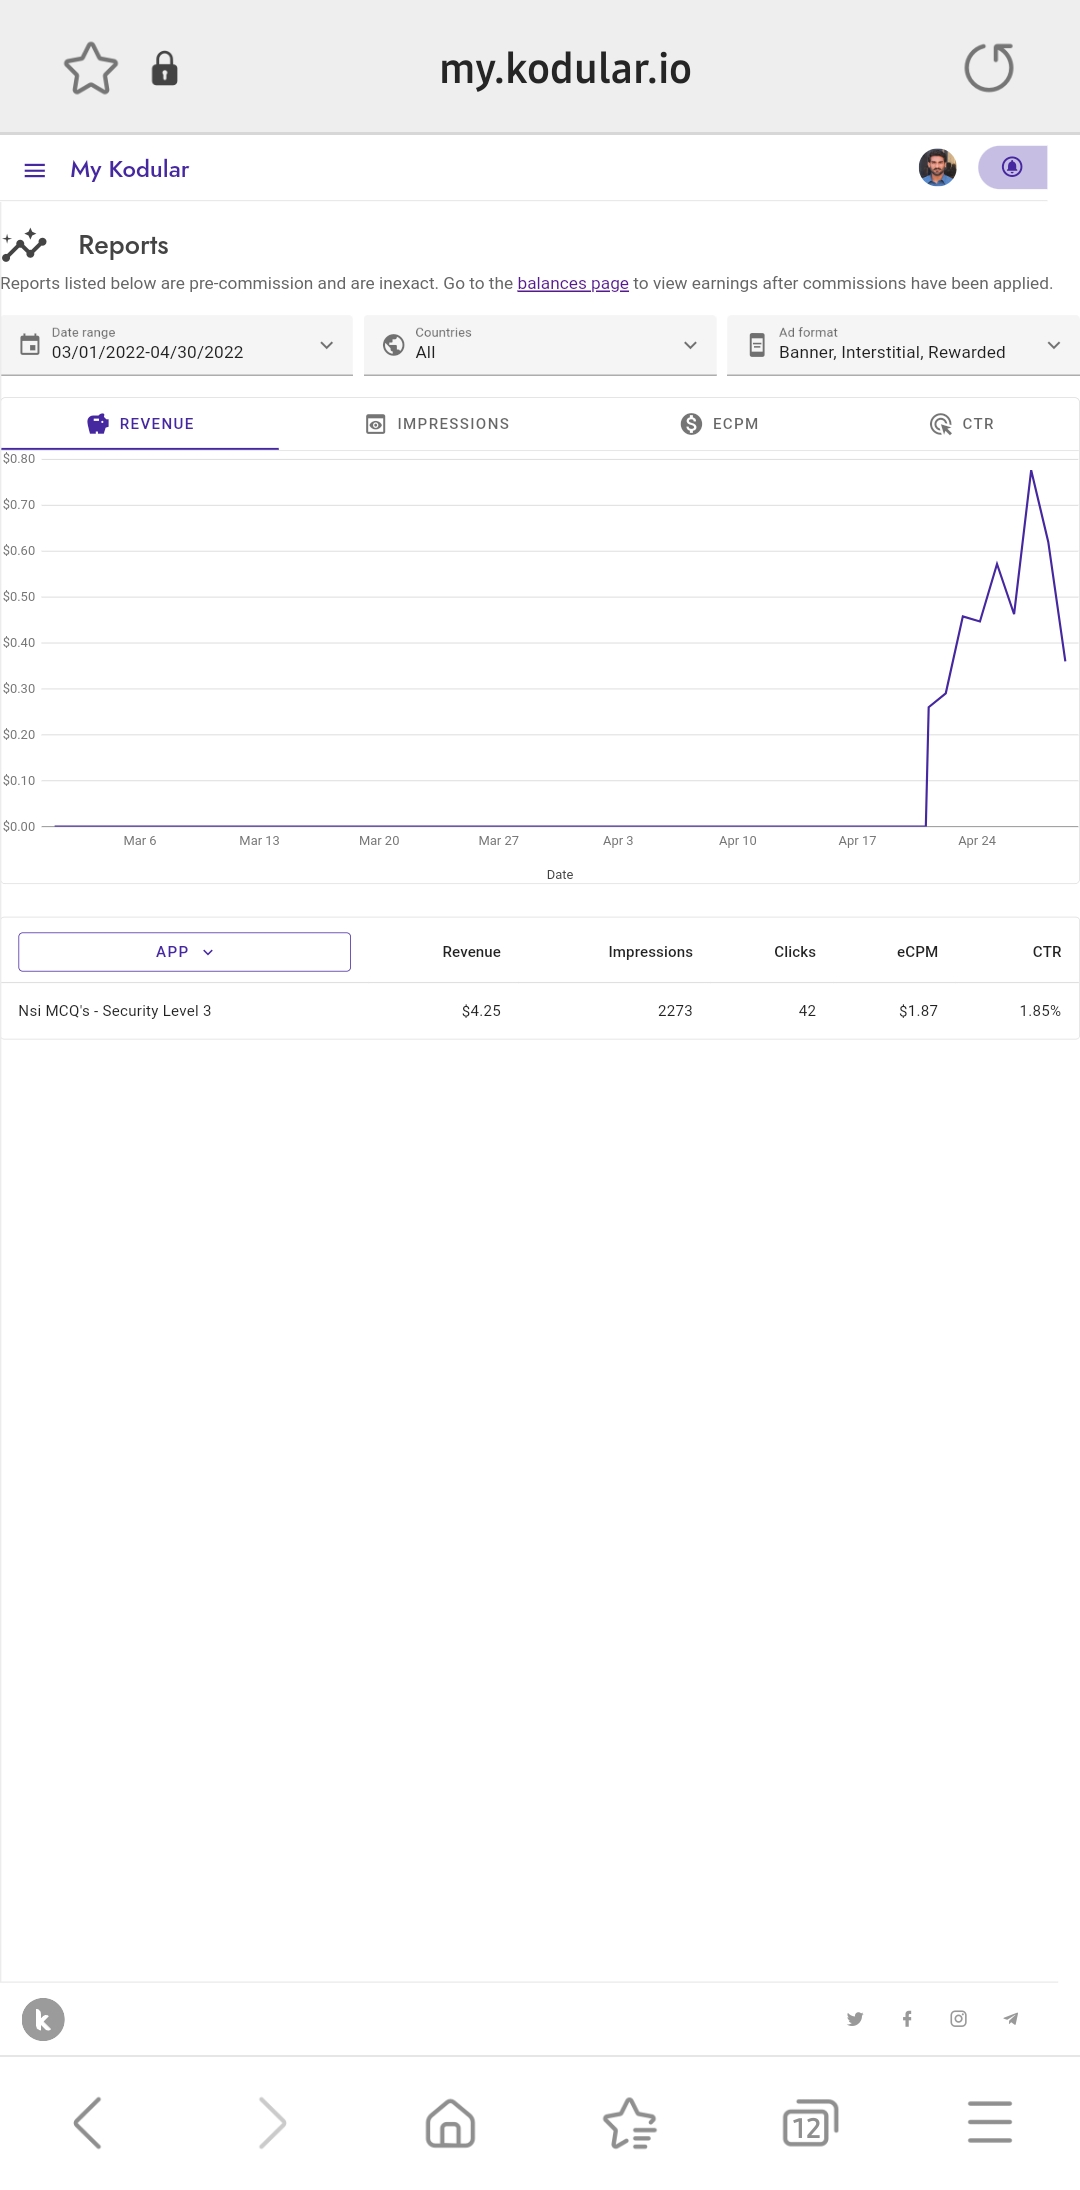Click the Apr 24 axis label
This screenshot has width=1080, height=2190.
click(977, 841)
